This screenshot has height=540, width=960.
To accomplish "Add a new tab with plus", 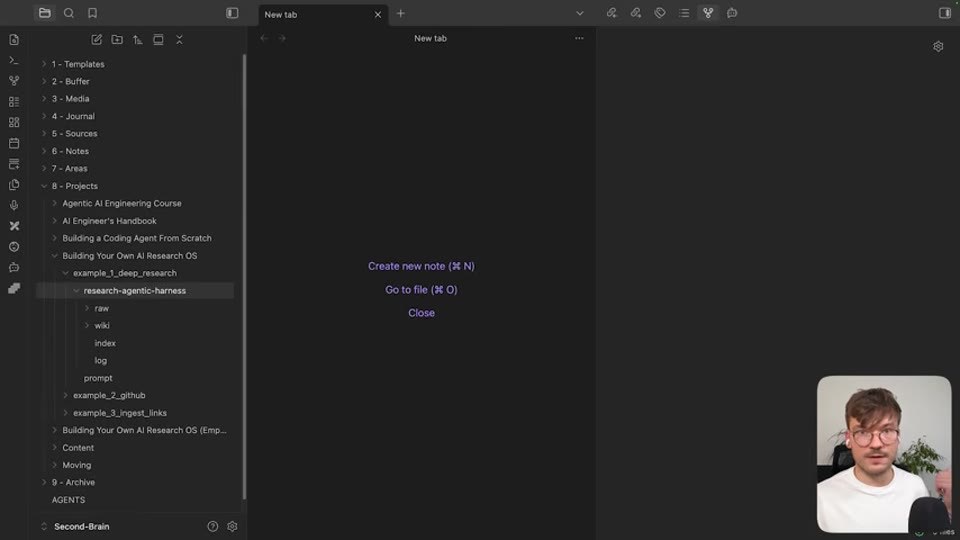I will coord(400,13).
